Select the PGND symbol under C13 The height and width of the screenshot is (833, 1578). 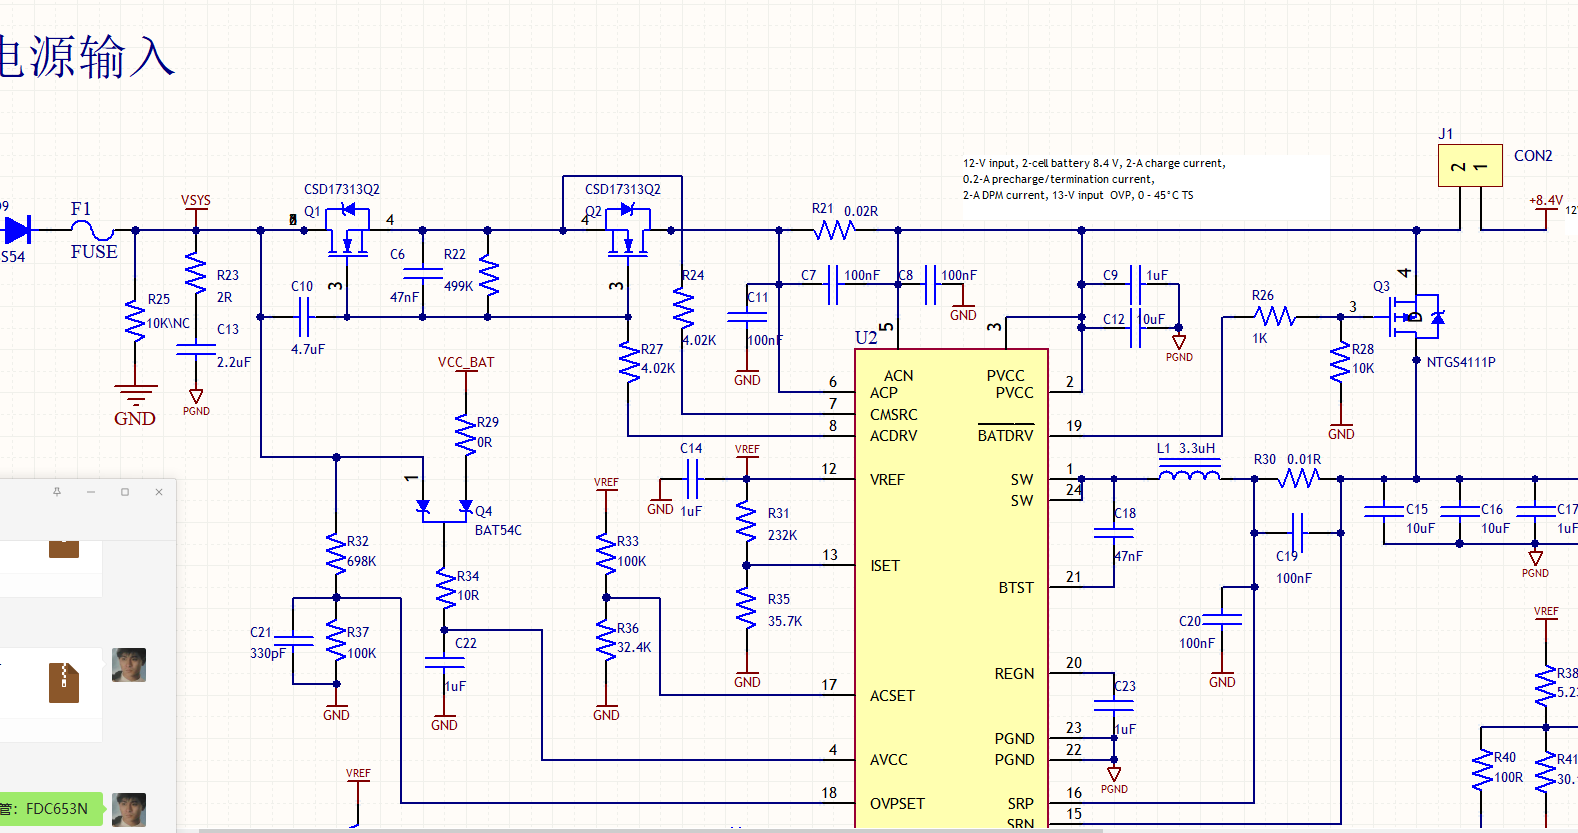pyautogui.click(x=196, y=403)
